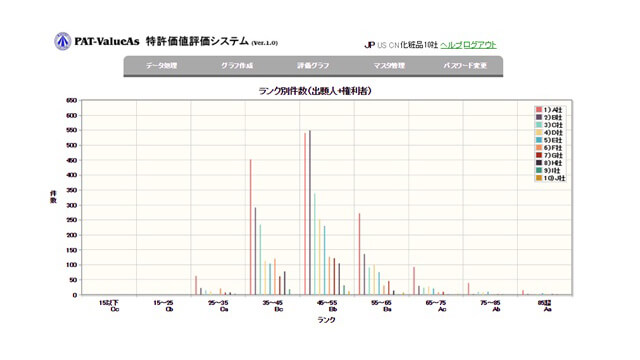The height and width of the screenshot is (360, 640).
Task: Click the G社 dark red legend swatch
Action: coord(539,156)
